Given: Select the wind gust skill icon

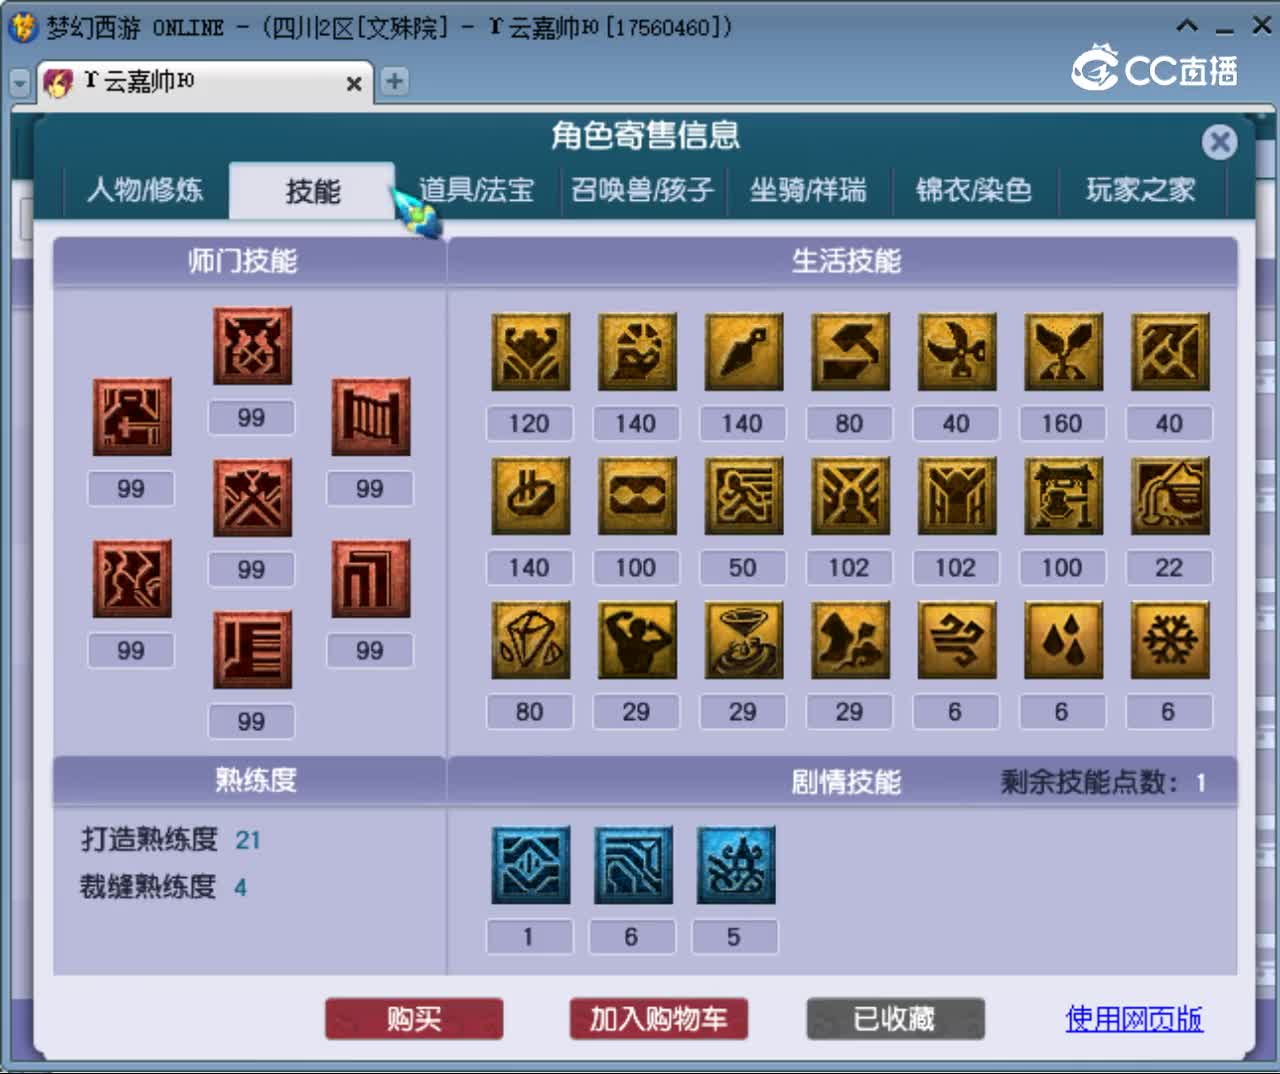Looking at the screenshot, I should click(x=957, y=640).
